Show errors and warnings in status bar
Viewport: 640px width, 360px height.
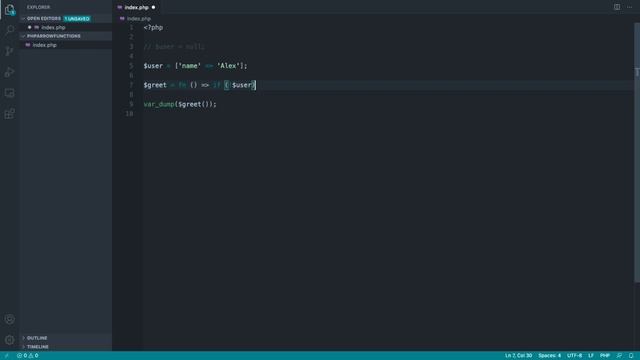coord(28,356)
